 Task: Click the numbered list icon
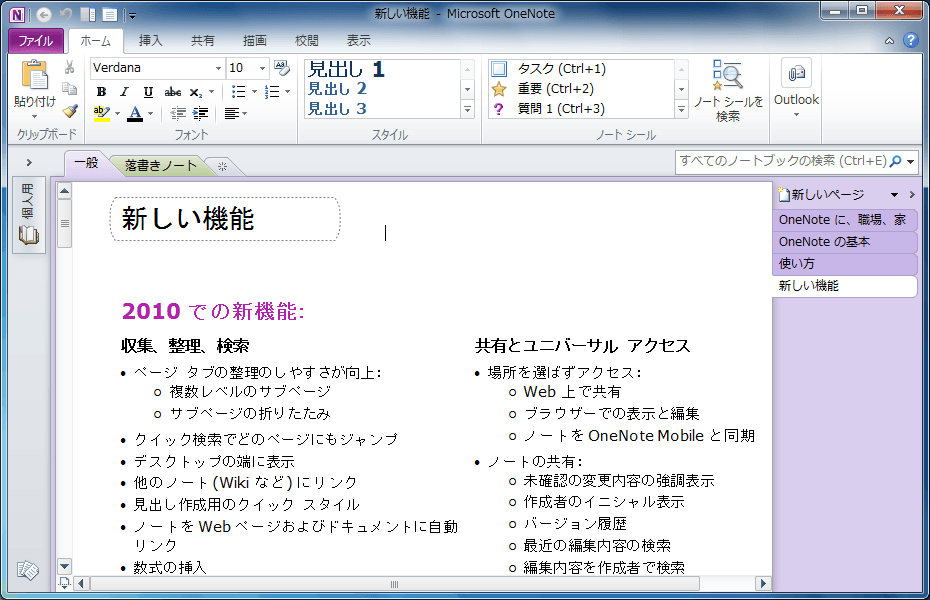[272, 92]
